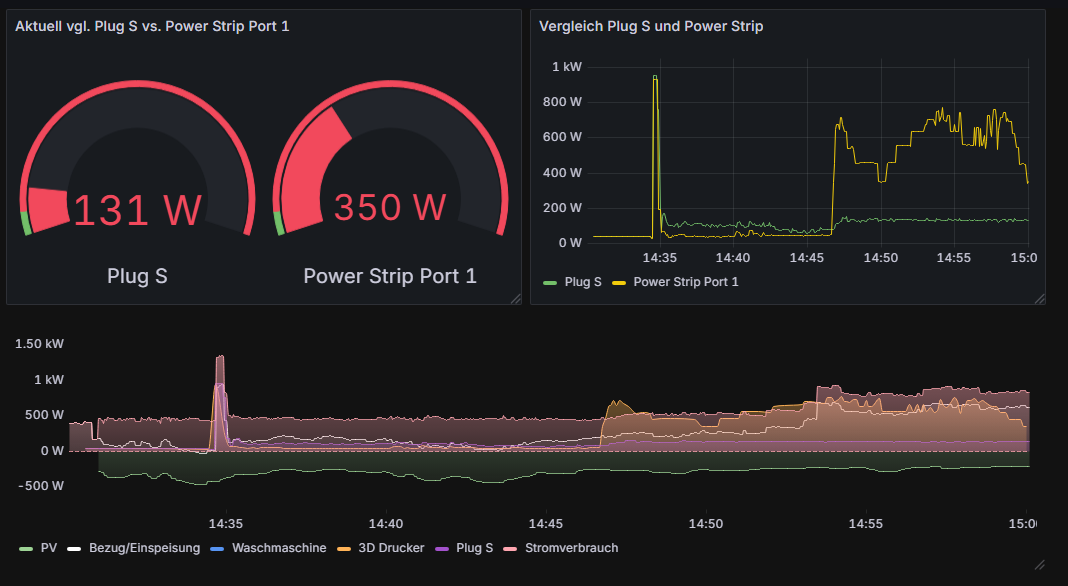Grab the resize handle of the gauge panel
The height and width of the screenshot is (586, 1068).
pyautogui.click(x=516, y=298)
